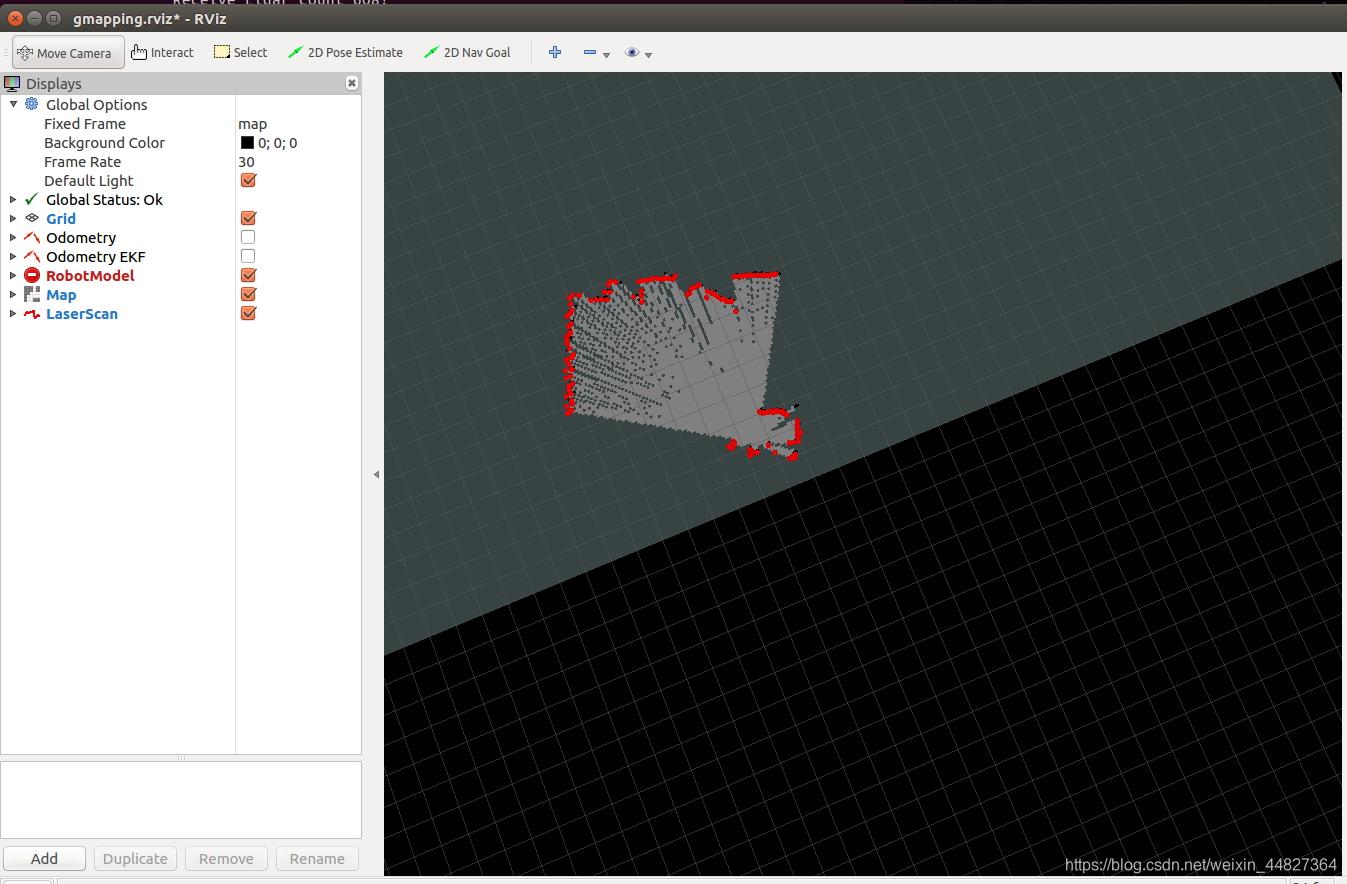Image resolution: width=1347 pixels, height=884 pixels.
Task: Maximize the RViz window
Action: pos(53,18)
